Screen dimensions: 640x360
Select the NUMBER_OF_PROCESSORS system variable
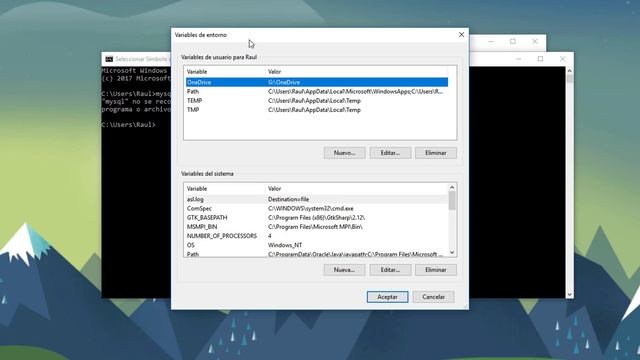pyautogui.click(x=317, y=236)
